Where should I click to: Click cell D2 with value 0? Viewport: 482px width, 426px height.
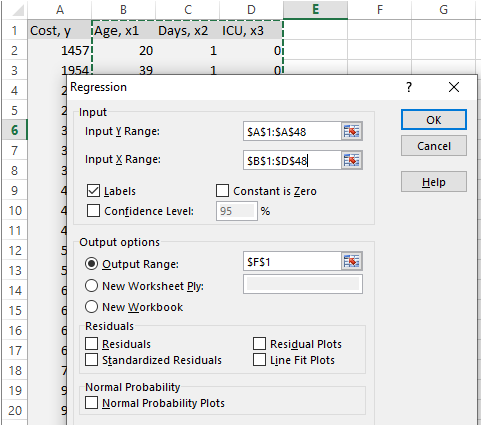pos(251,50)
